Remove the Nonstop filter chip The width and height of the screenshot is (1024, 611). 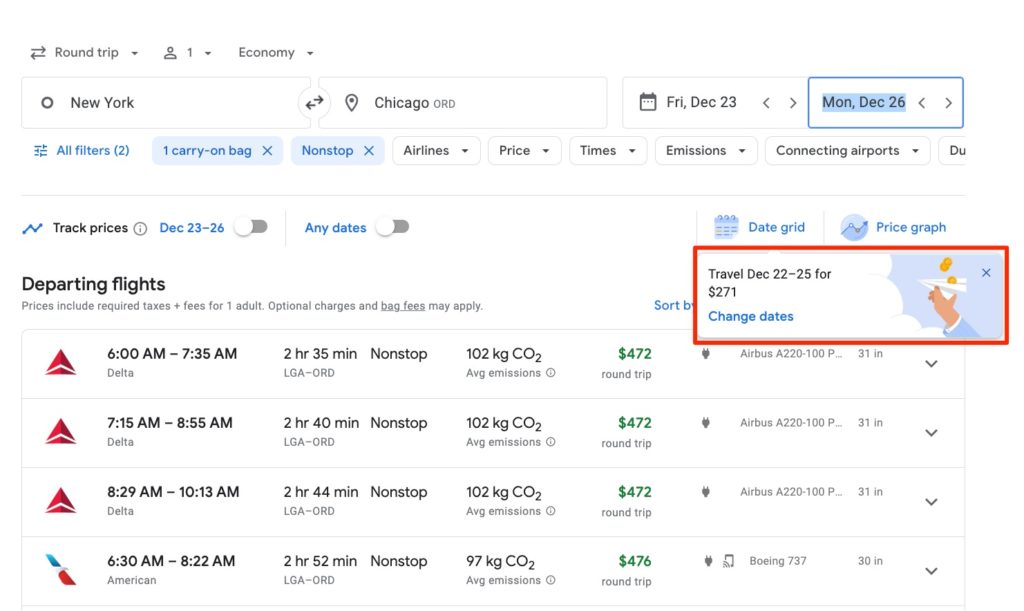368,151
